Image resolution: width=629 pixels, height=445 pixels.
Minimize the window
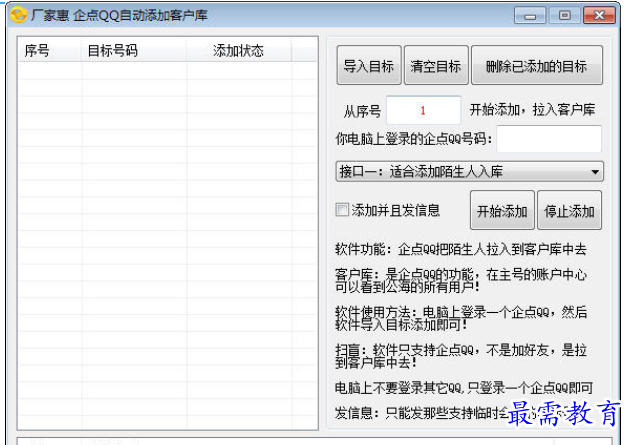(530, 16)
